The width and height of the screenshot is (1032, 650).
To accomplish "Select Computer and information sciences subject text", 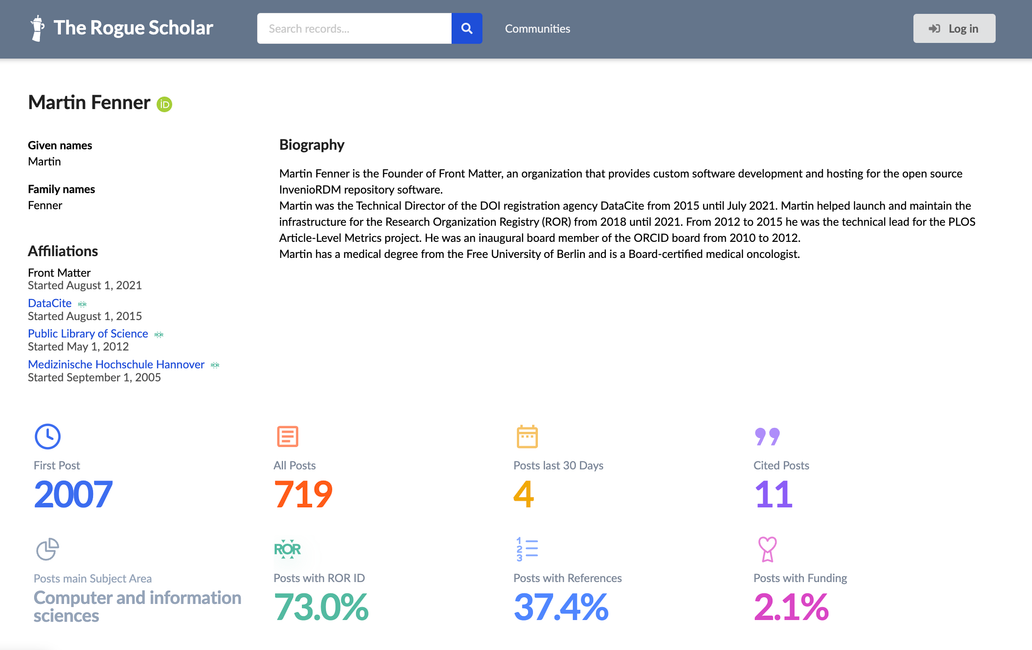I will click(138, 607).
